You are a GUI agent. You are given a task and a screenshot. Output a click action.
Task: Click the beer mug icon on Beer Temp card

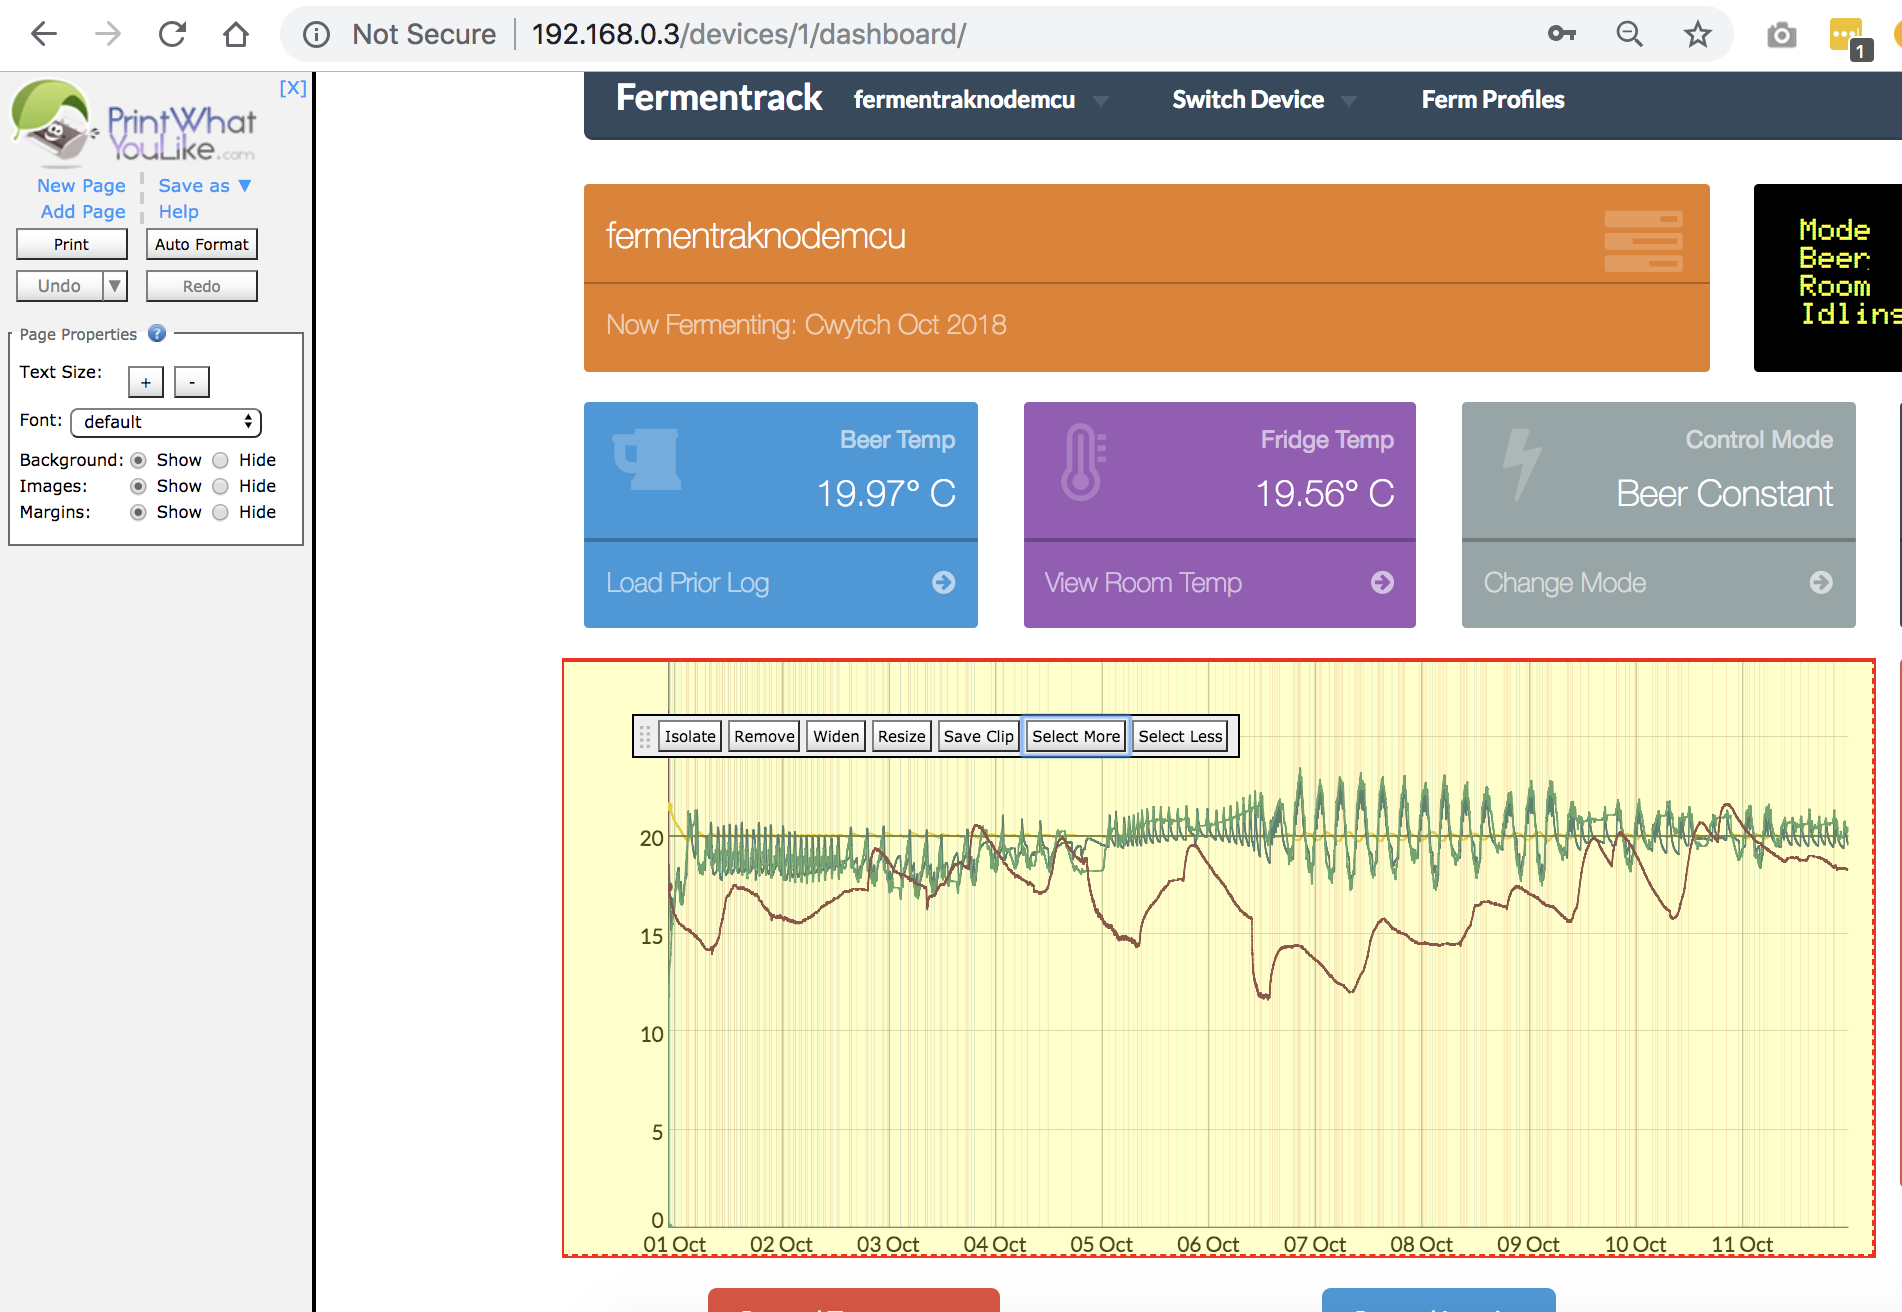point(647,458)
